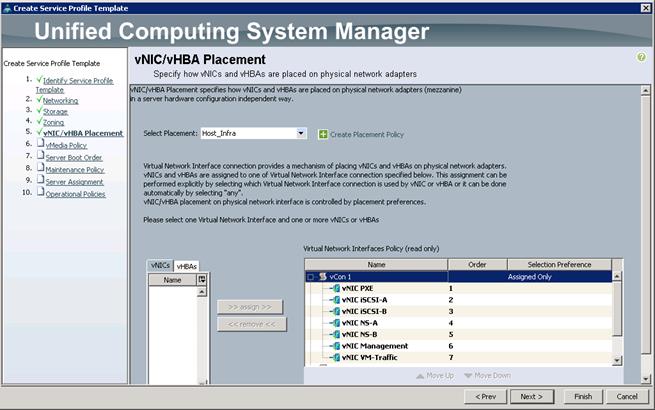
Task: Click the vNICs list scroll-up arrow
Action: click(x=202, y=292)
